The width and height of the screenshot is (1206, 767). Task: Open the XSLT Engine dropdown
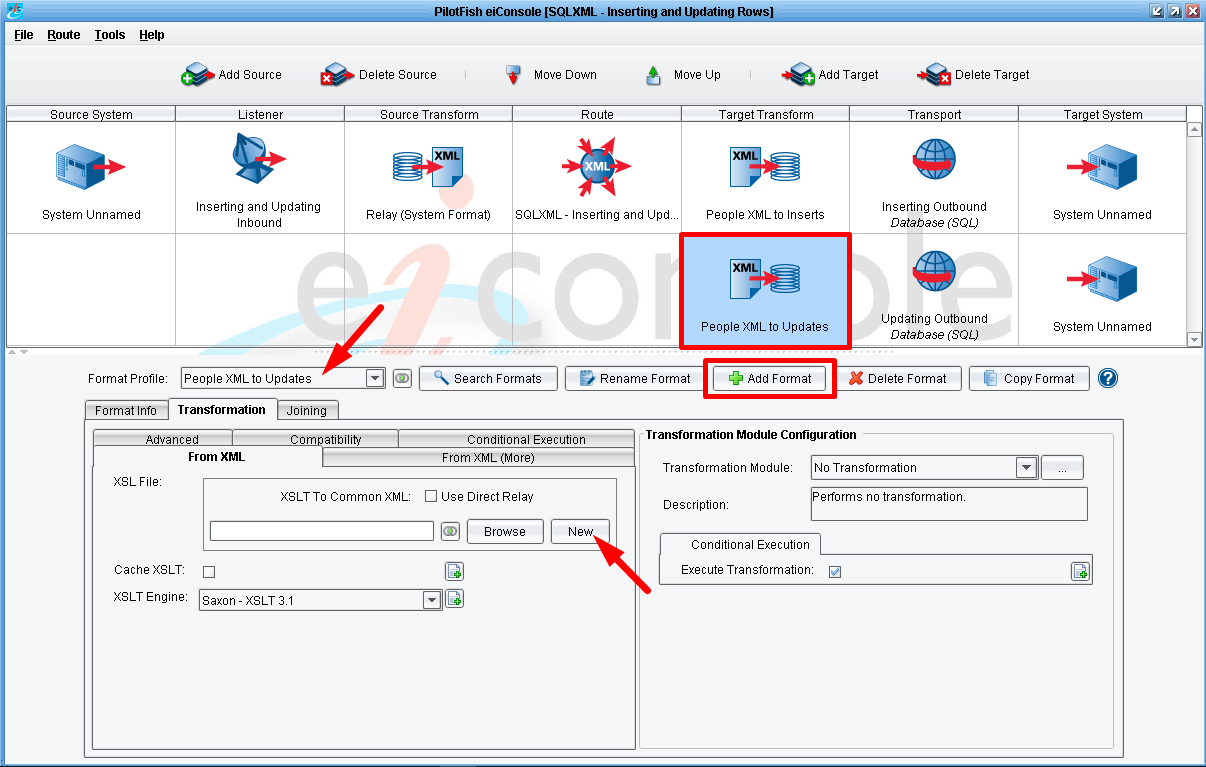(x=432, y=600)
